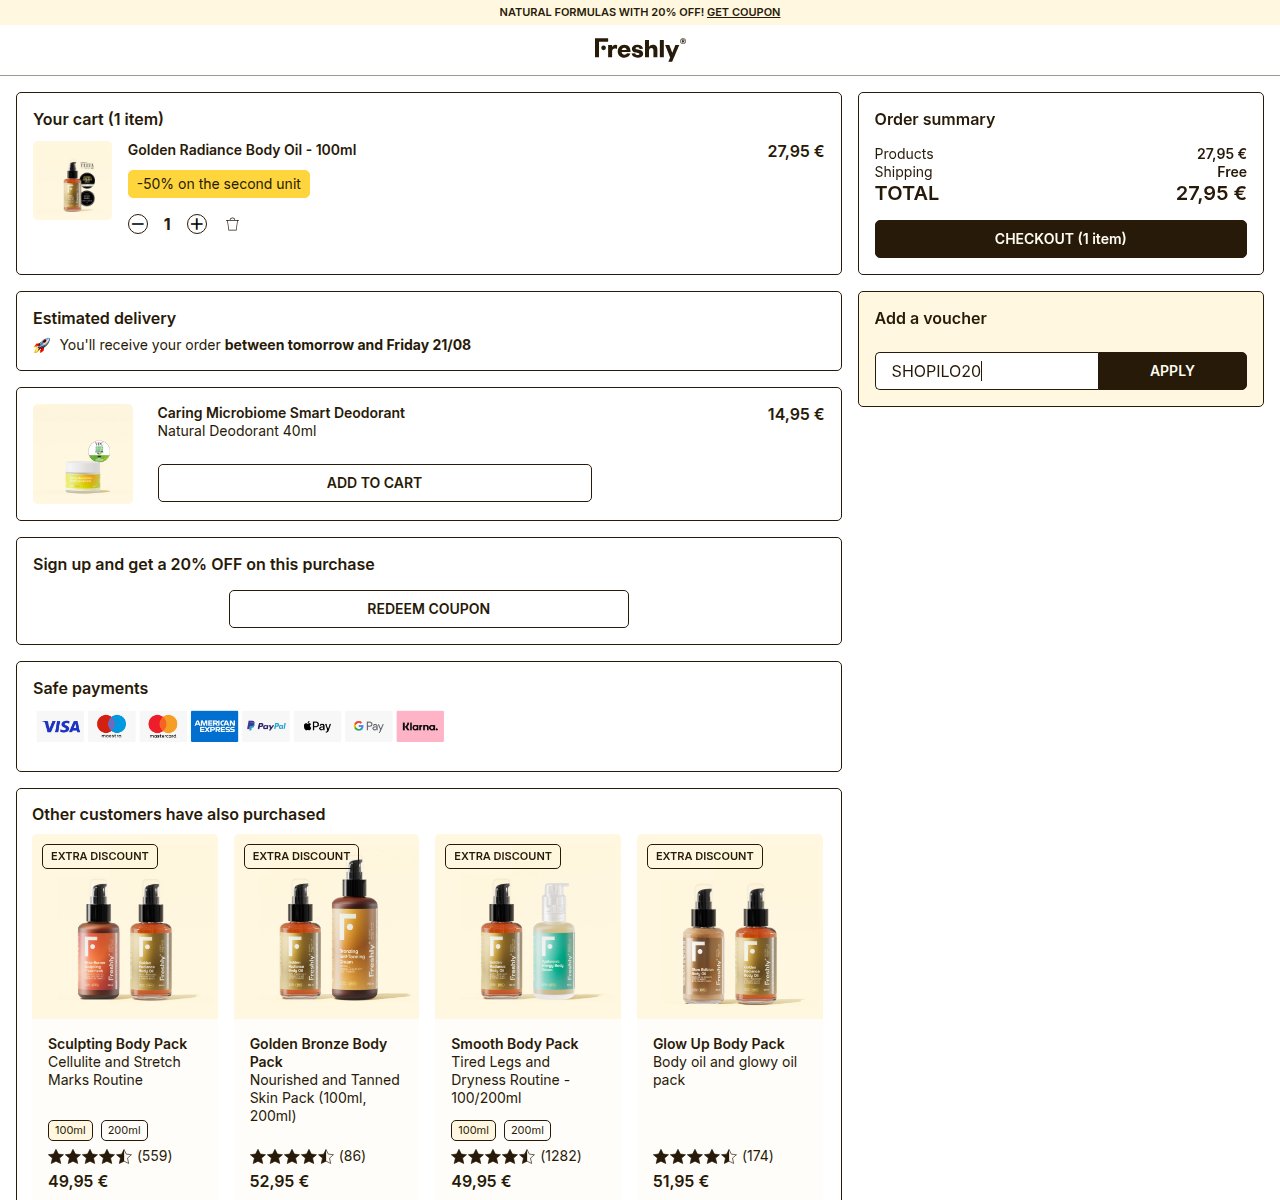Click the TOTAL 27,95 € amount in order summary
This screenshot has width=1280, height=1200.
pyautogui.click(x=1211, y=194)
